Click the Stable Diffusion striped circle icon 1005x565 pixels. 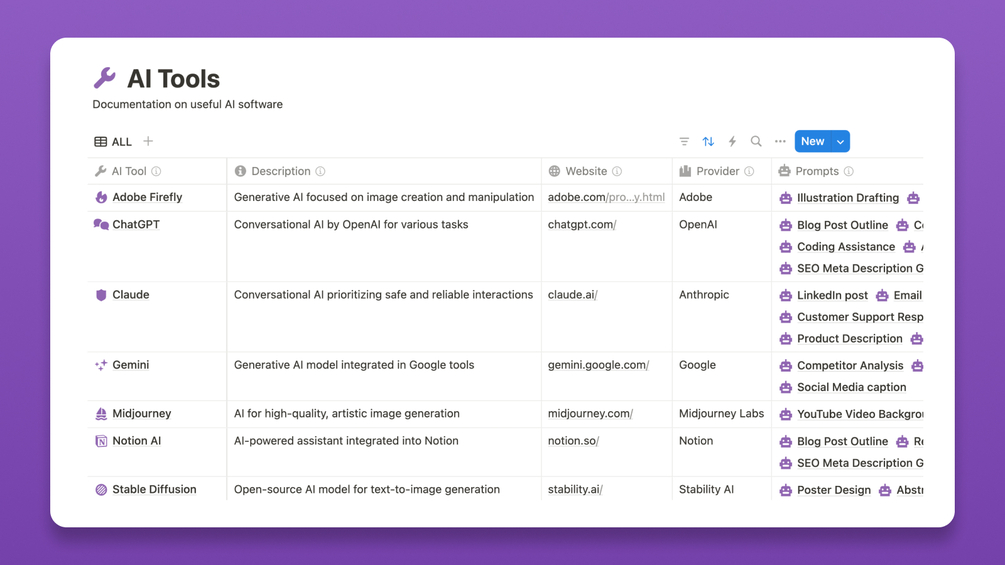(x=101, y=489)
